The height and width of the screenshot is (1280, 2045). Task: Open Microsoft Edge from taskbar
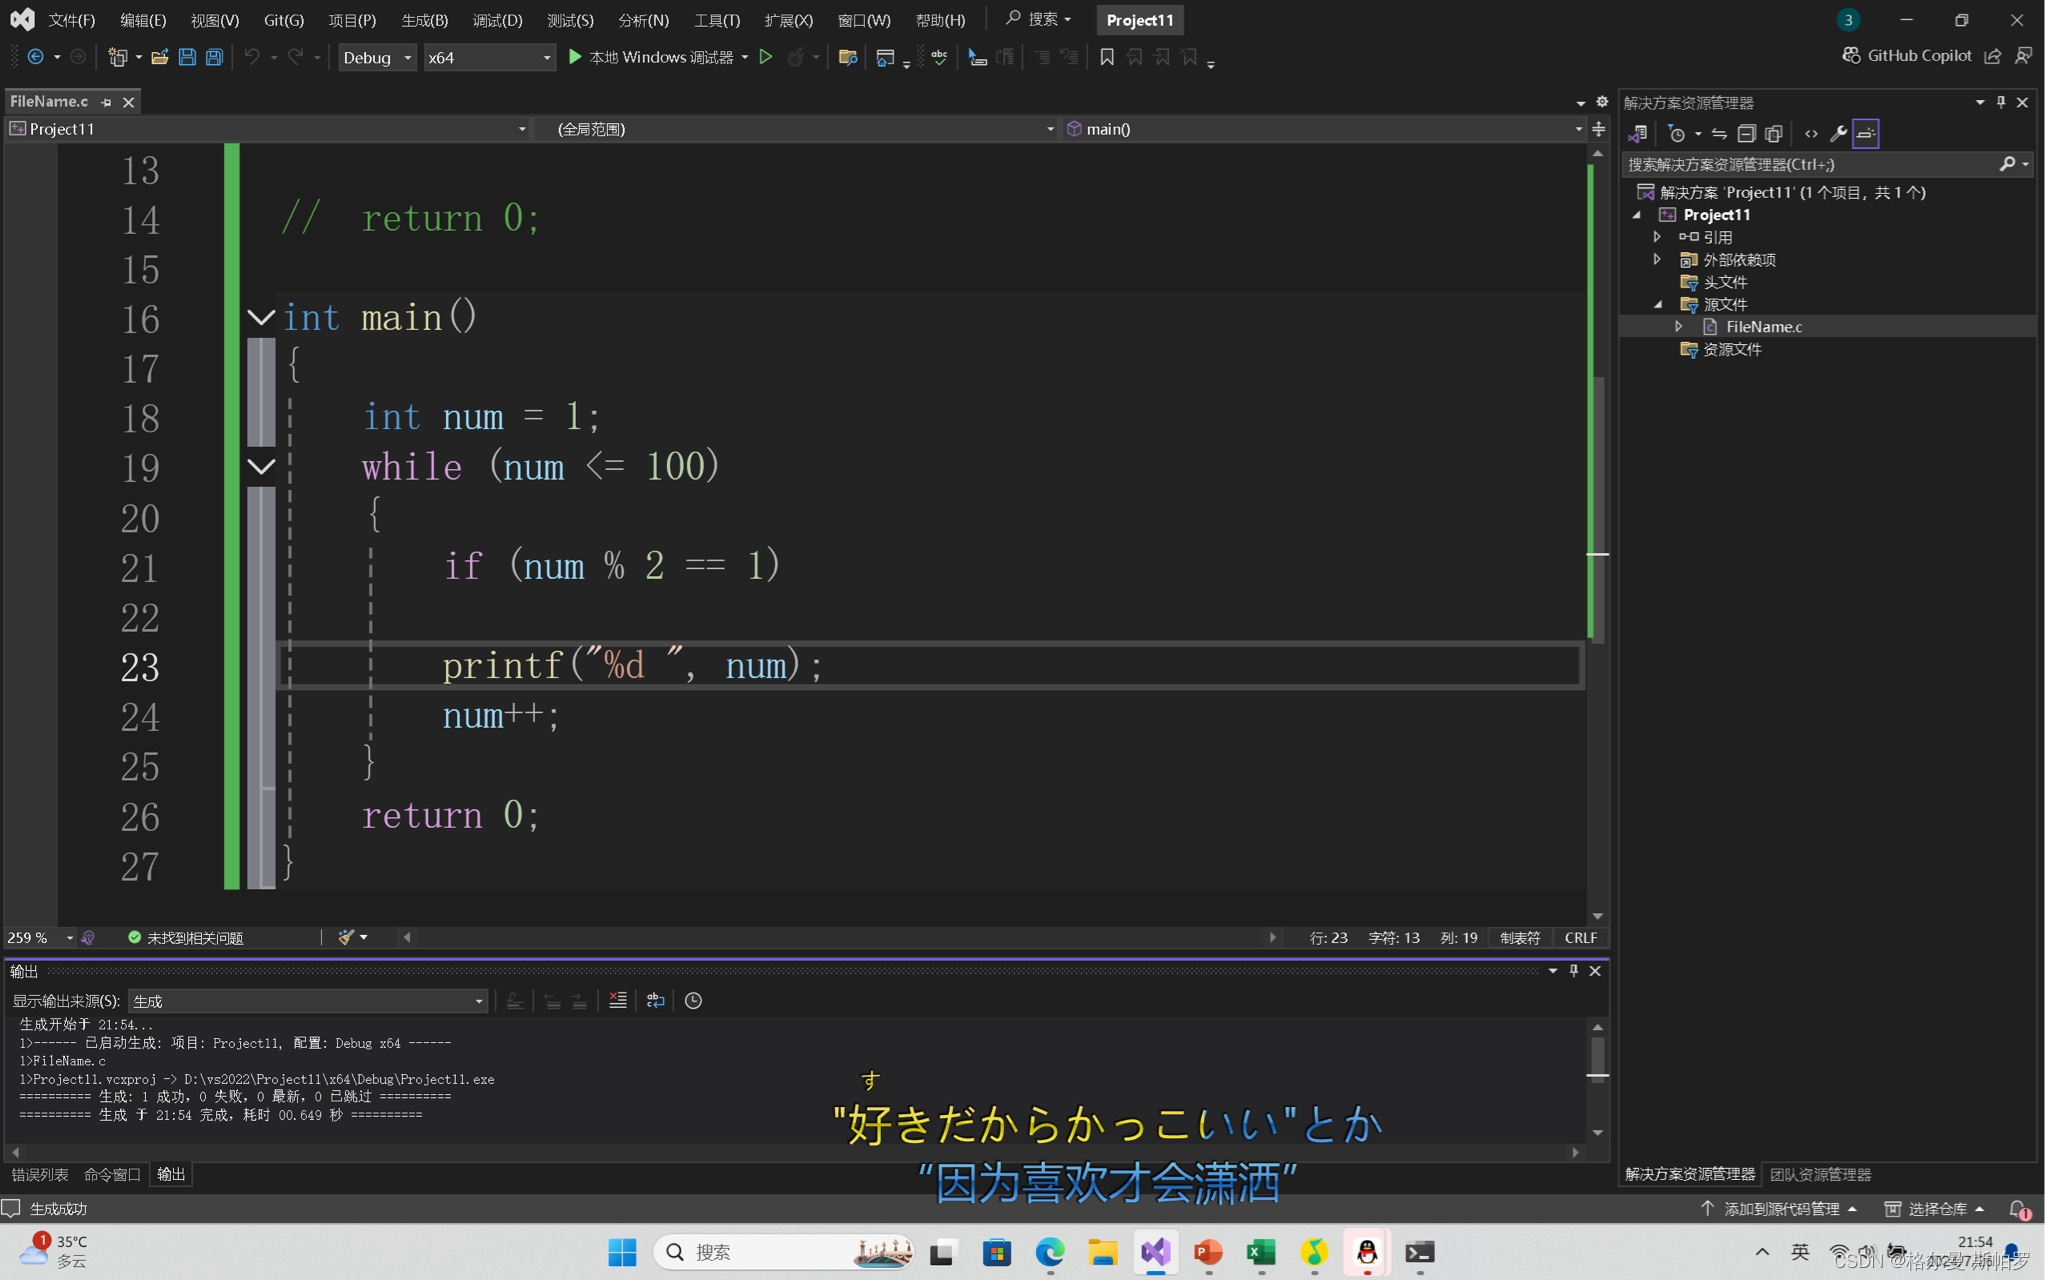[x=1050, y=1252]
